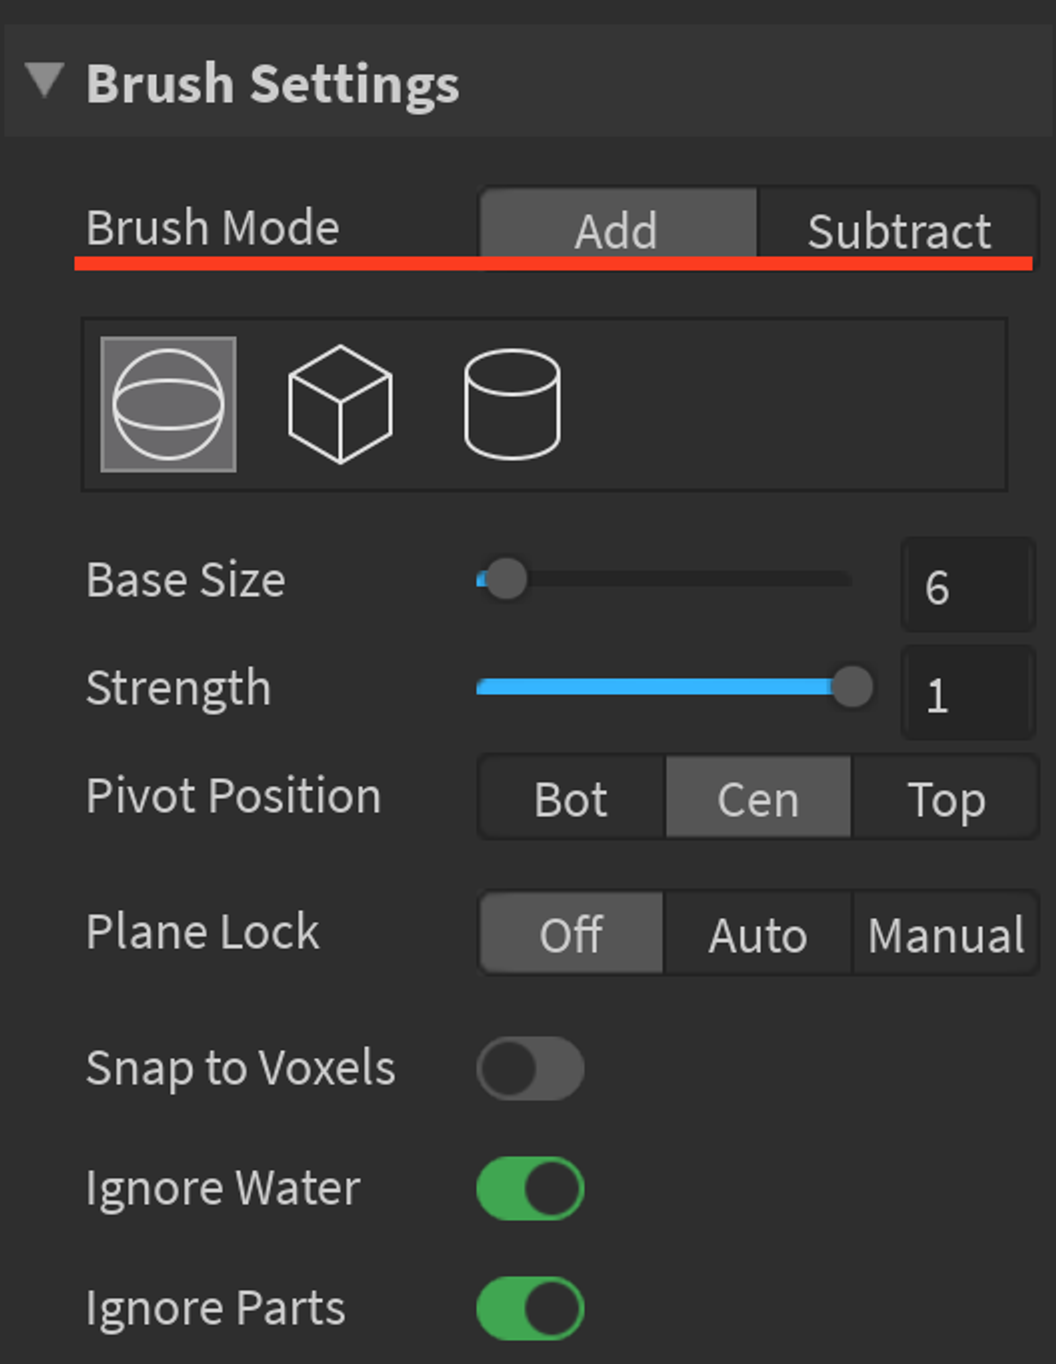Switch Brush Mode to Subtract
The image size is (1056, 1364).
pyautogui.click(x=898, y=230)
